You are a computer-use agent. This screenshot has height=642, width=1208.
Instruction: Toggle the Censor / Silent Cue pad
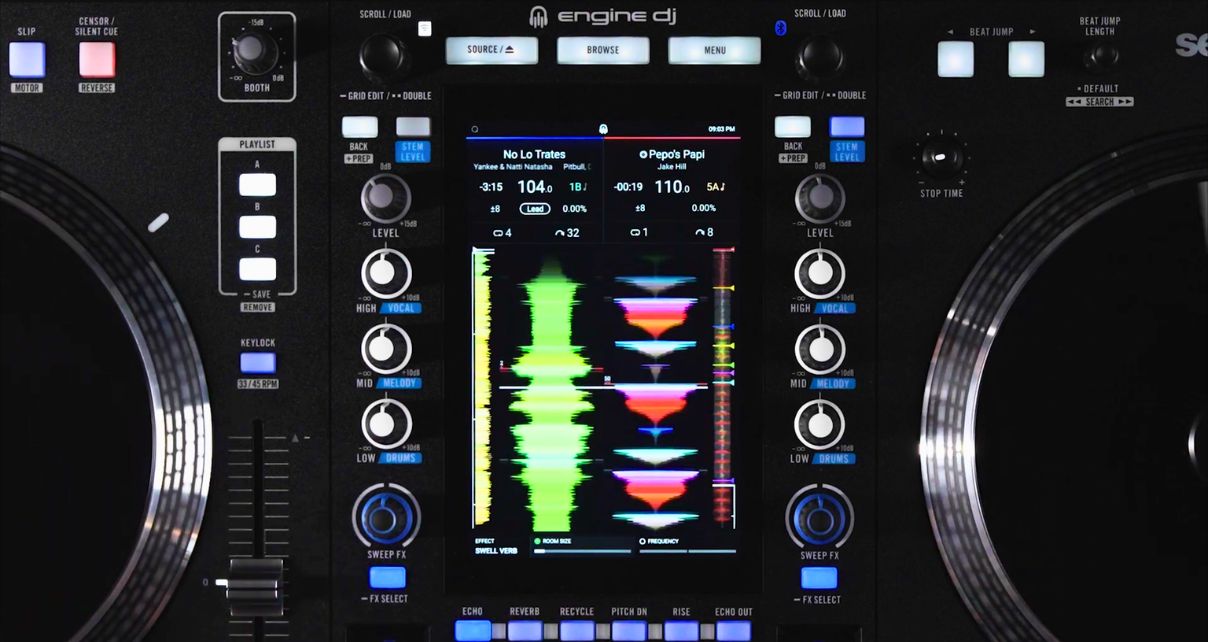click(x=97, y=60)
